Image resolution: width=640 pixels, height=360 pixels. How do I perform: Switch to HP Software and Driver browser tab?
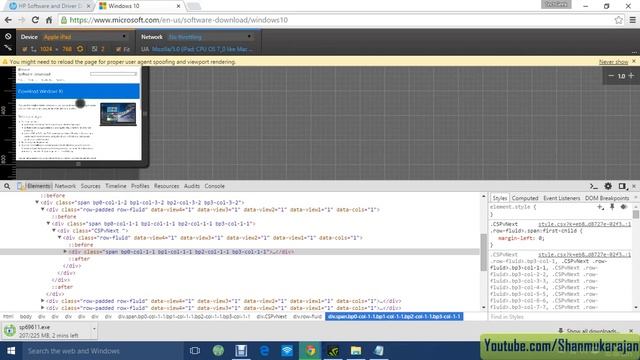pyautogui.click(x=49, y=6)
